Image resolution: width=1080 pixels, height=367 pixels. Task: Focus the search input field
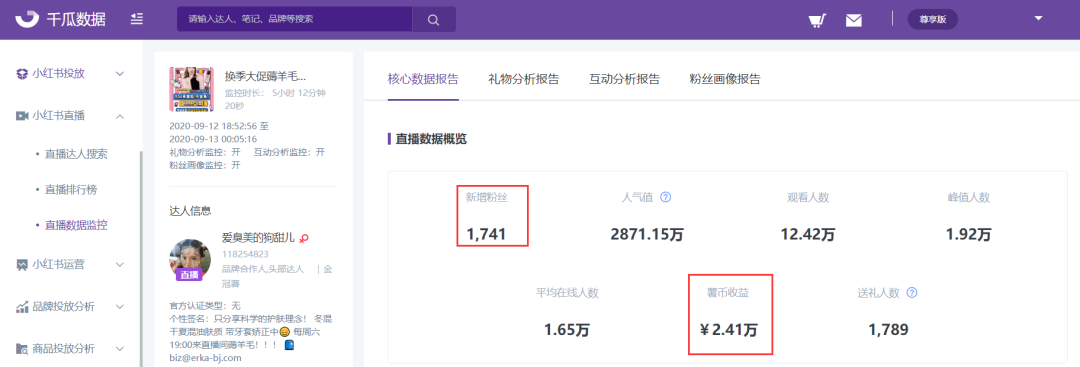pos(295,19)
